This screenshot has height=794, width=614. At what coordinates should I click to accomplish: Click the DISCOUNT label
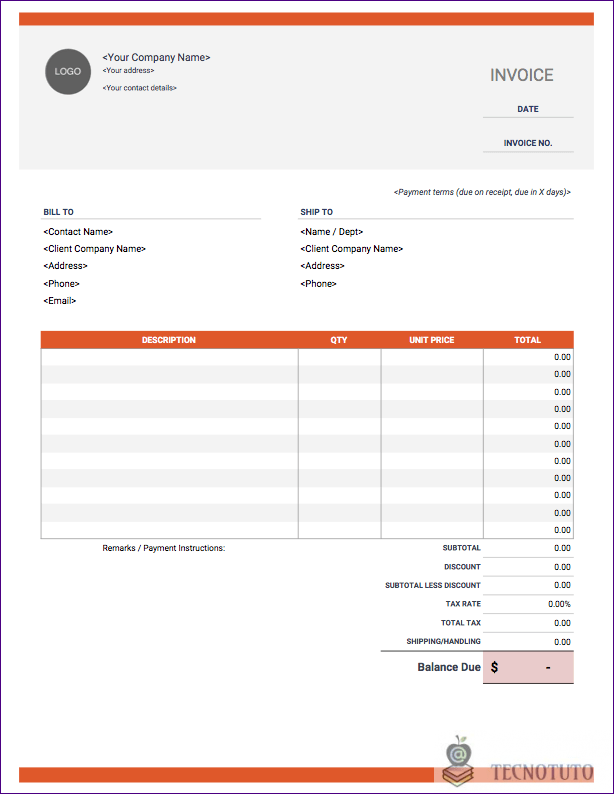point(462,567)
